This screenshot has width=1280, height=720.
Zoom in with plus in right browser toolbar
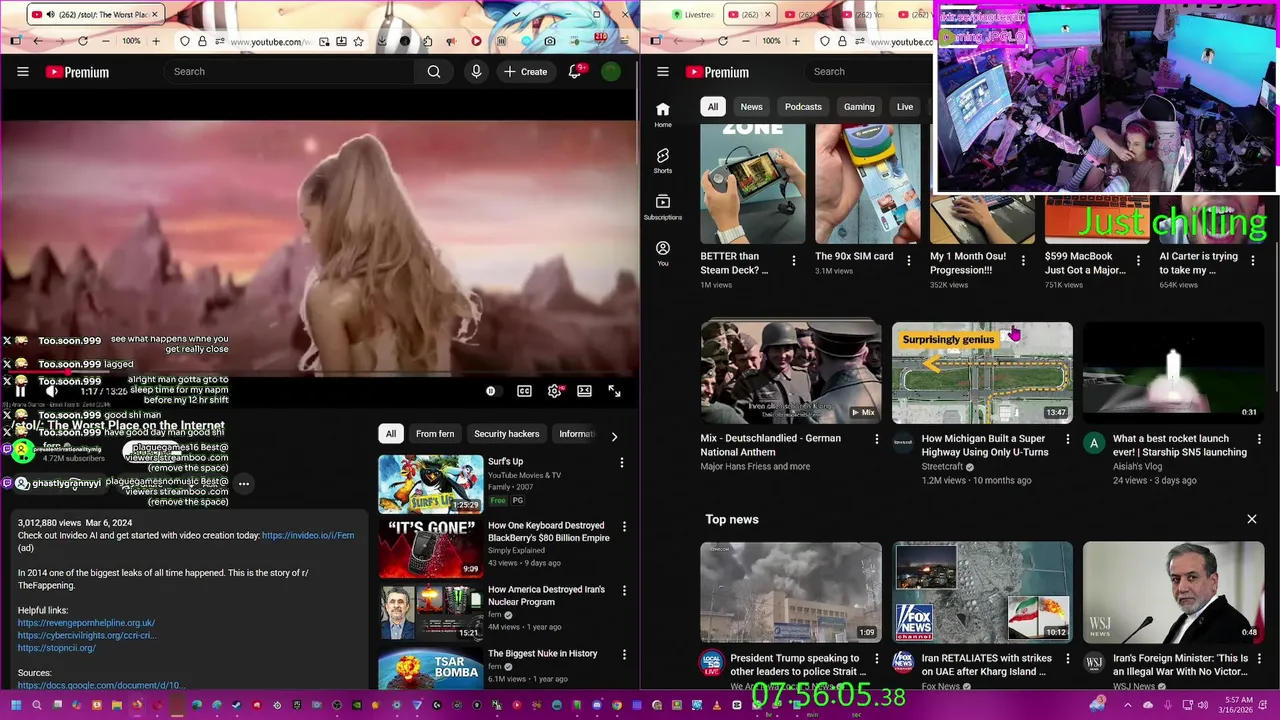click(x=796, y=41)
